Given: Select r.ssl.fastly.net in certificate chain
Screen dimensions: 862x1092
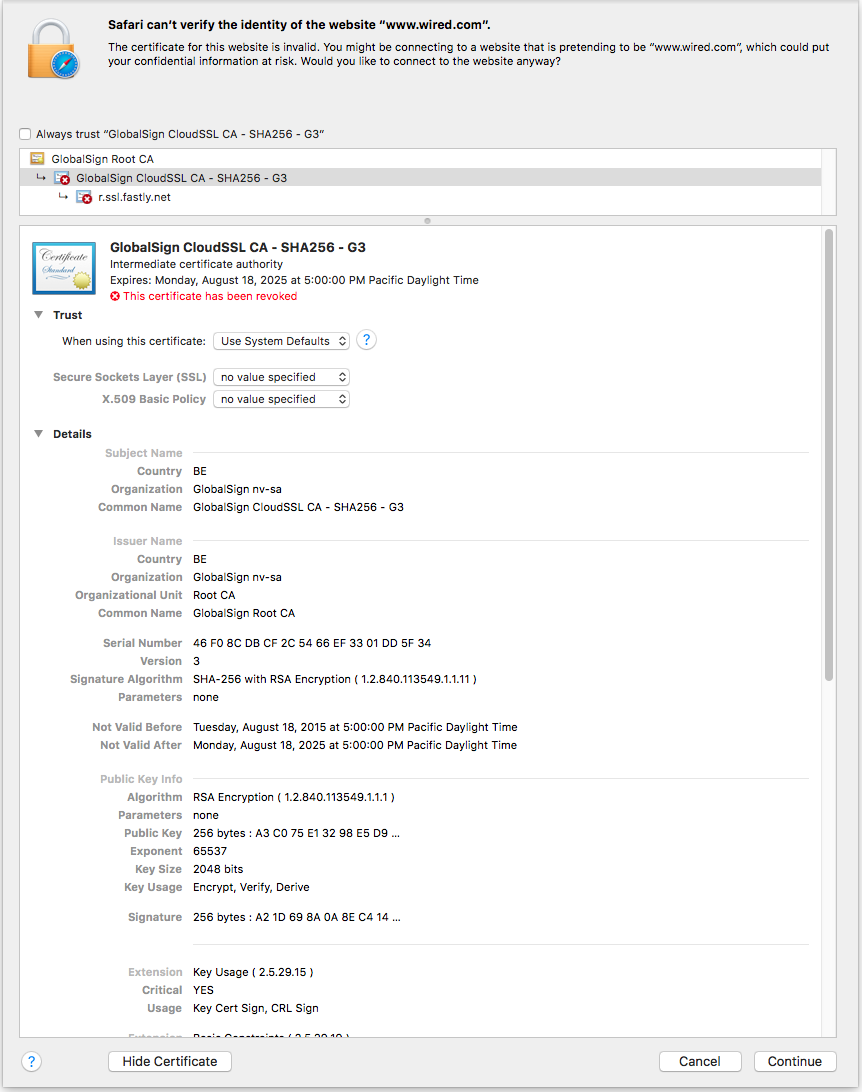Looking at the screenshot, I should pos(421,197).
